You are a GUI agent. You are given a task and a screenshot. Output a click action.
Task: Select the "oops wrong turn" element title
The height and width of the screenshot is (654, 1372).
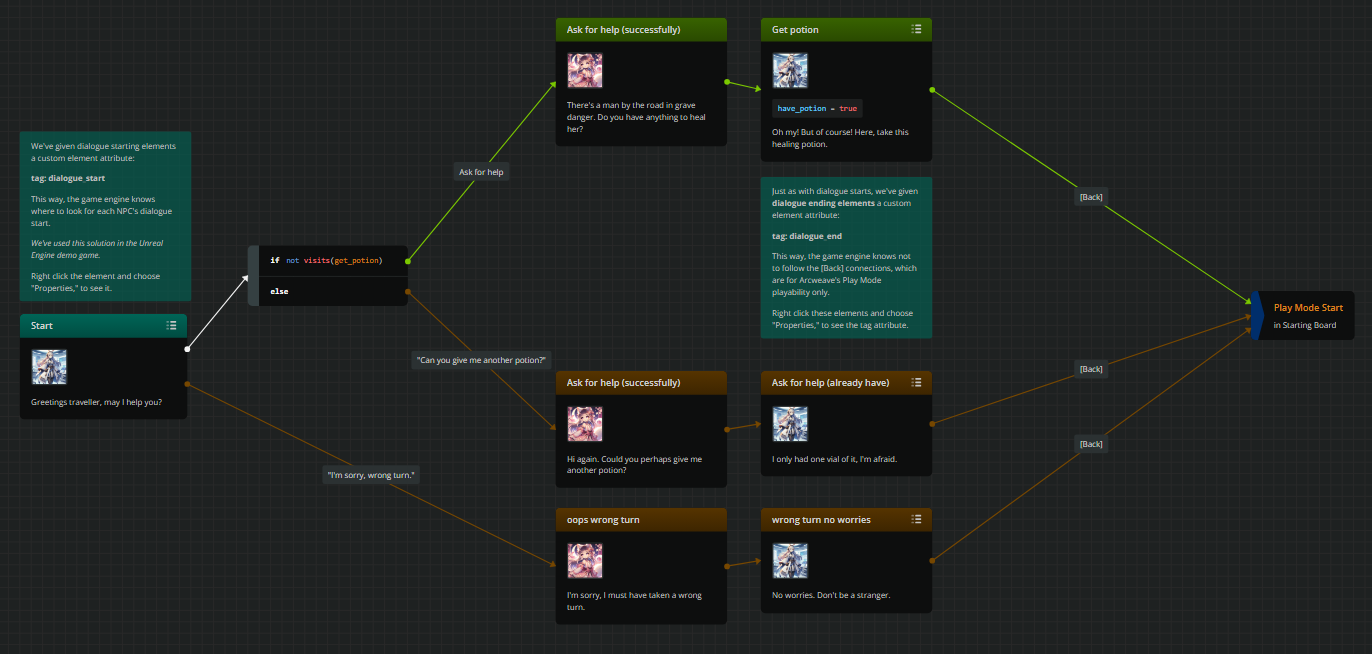[x=603, y=520]
